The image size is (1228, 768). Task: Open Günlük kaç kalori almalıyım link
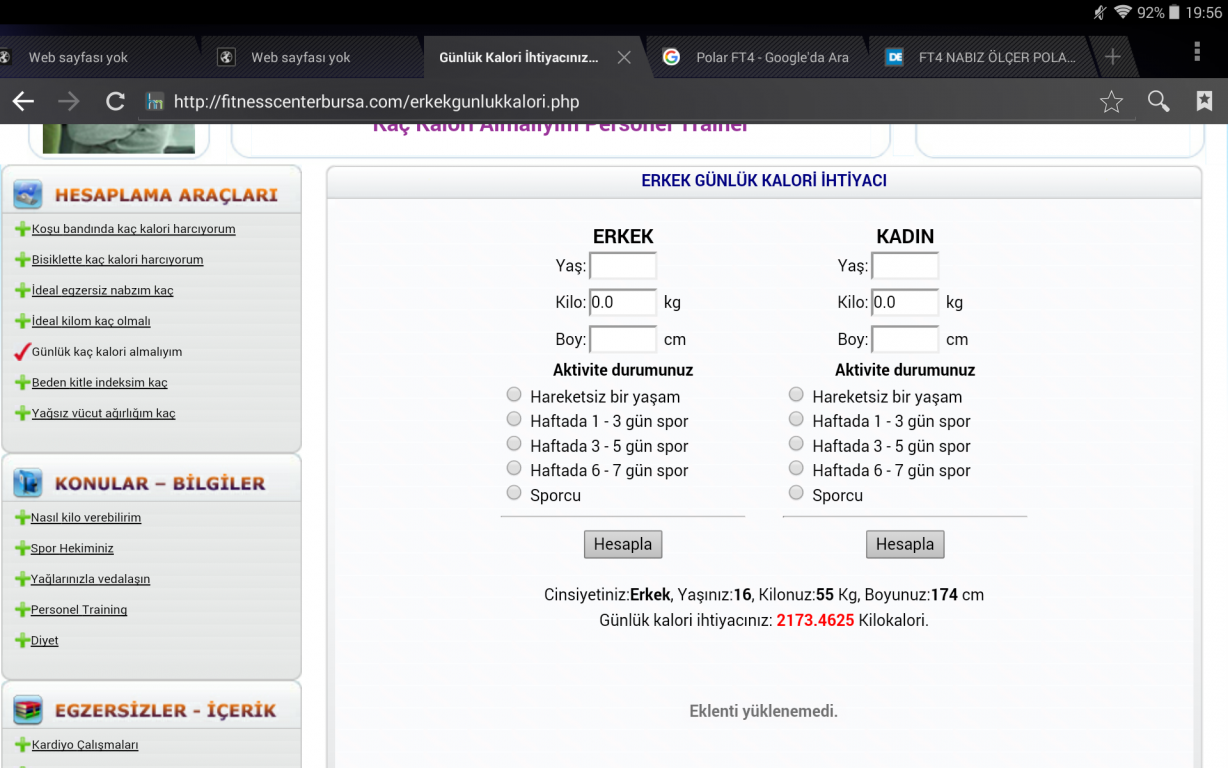click(x=107, y=352)
